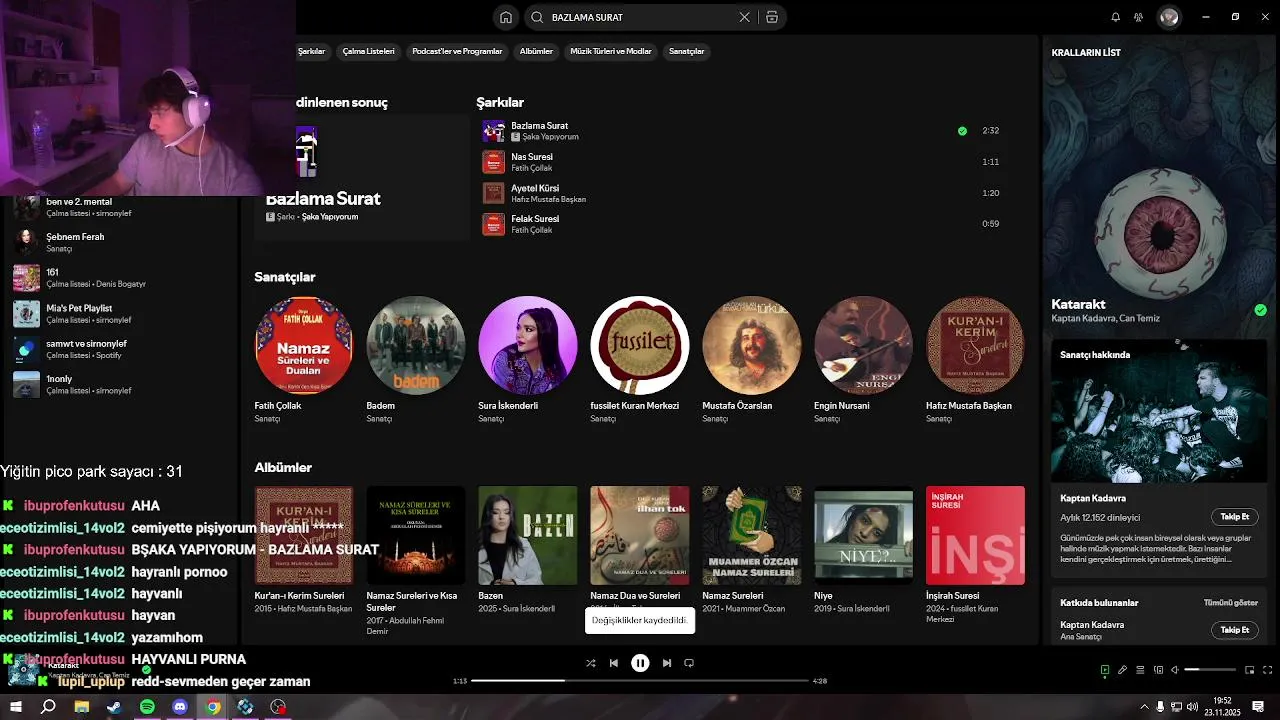This screenshot has height=720, width=1280.
Task: Open the Browse icon beside search
Action: pos(772,17)
